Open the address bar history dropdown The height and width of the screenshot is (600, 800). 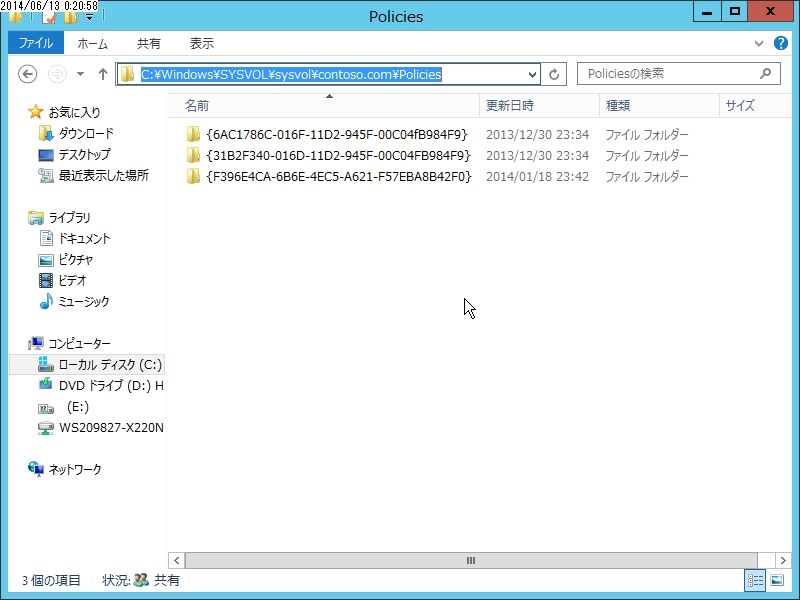(532, 74)
